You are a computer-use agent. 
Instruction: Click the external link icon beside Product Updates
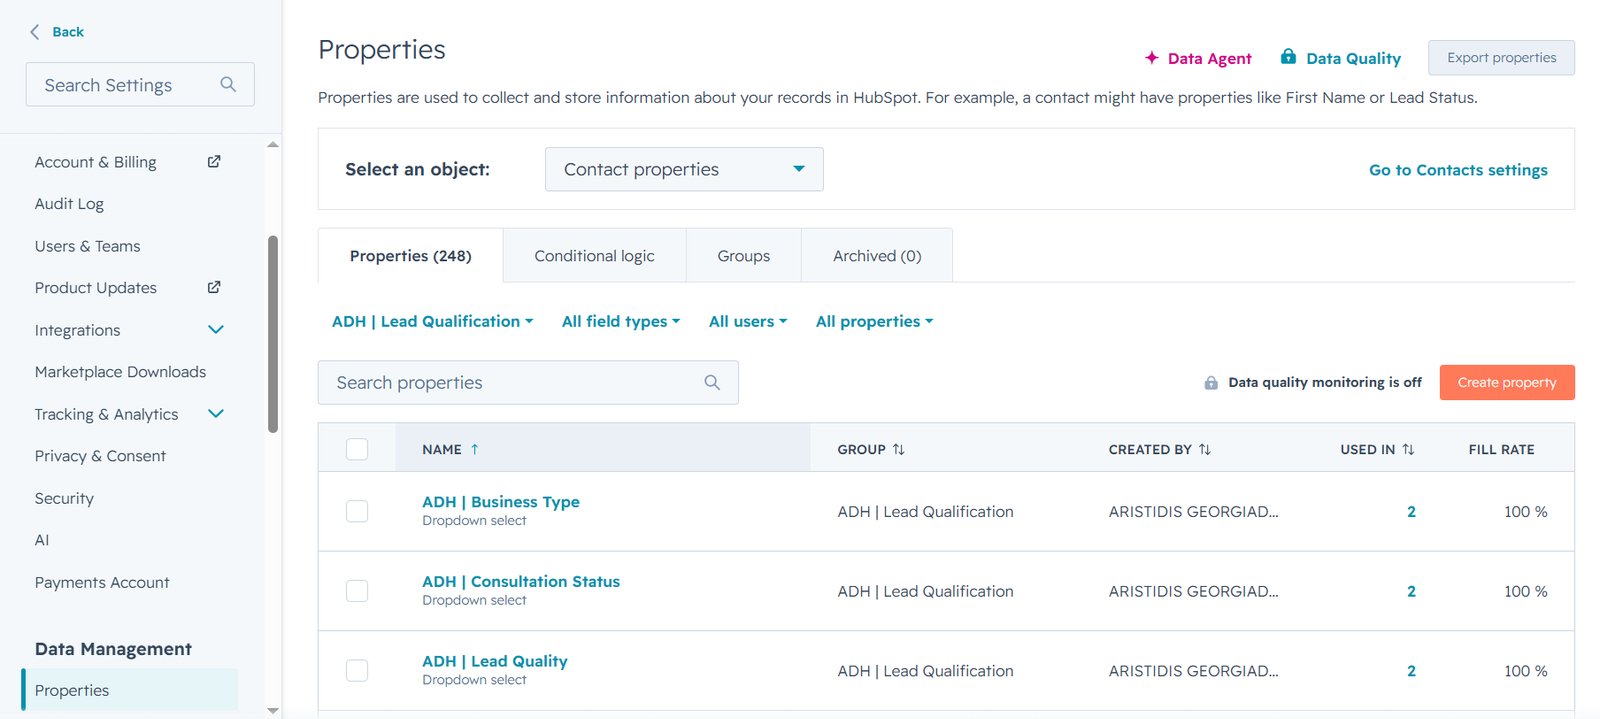[x=214, y=287]
